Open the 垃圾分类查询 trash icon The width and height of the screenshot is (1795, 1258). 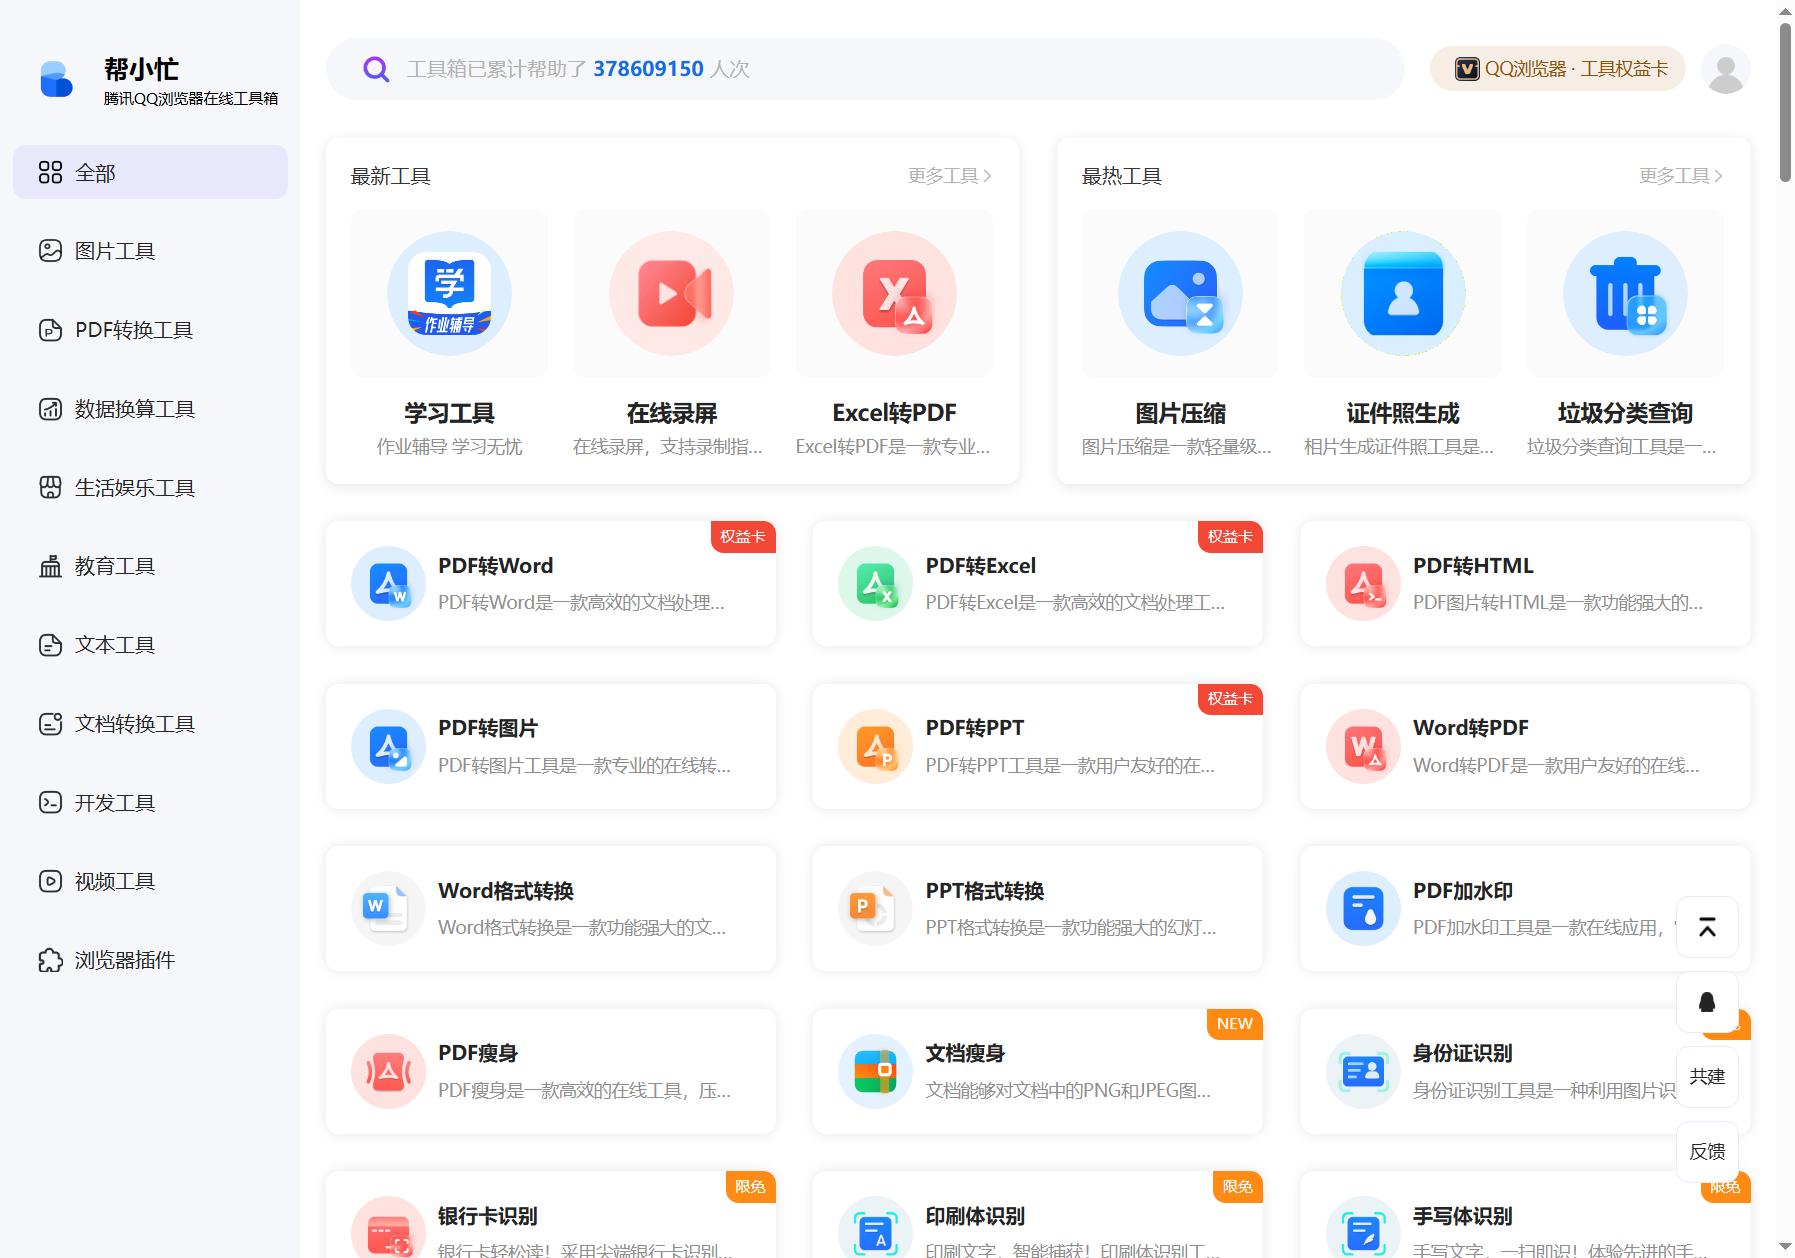[1625, 293]
